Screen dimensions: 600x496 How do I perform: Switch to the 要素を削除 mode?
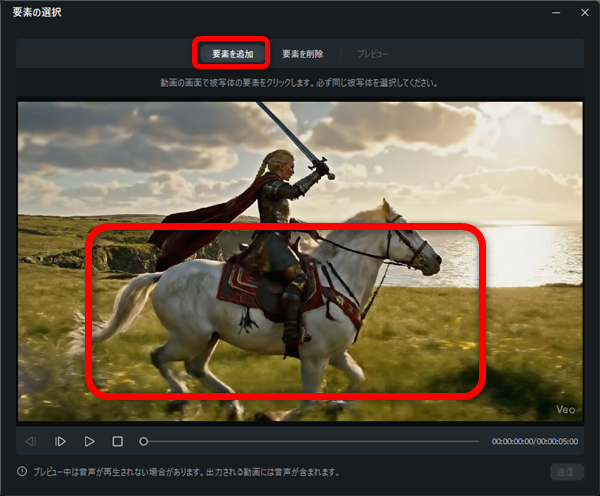(302, 53)
